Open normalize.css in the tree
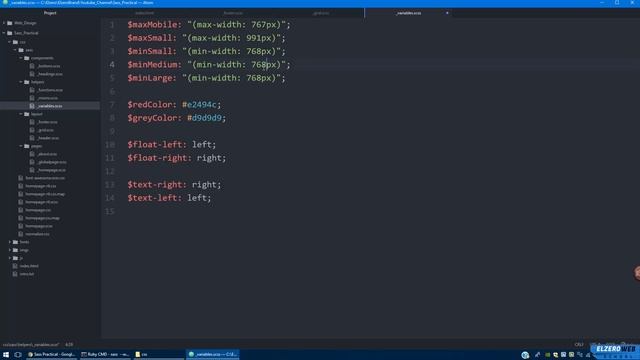This screenshot has height=360, width=640. pos(37,234)
